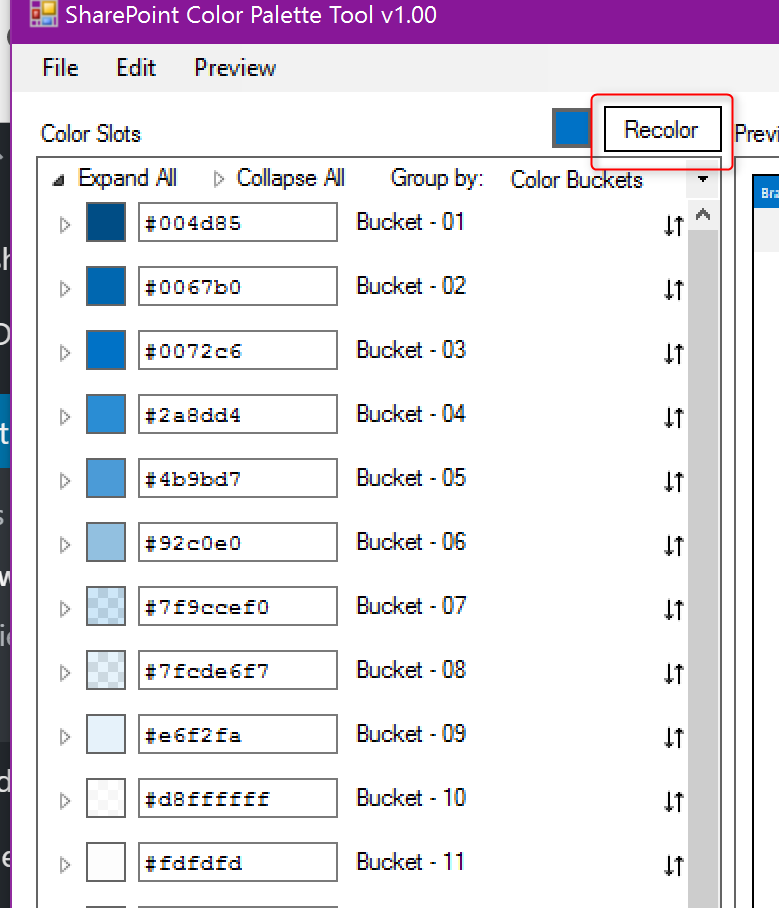Select the Bucket - 10 label
Screen dimensions: 779x908
tap(411, 798)
